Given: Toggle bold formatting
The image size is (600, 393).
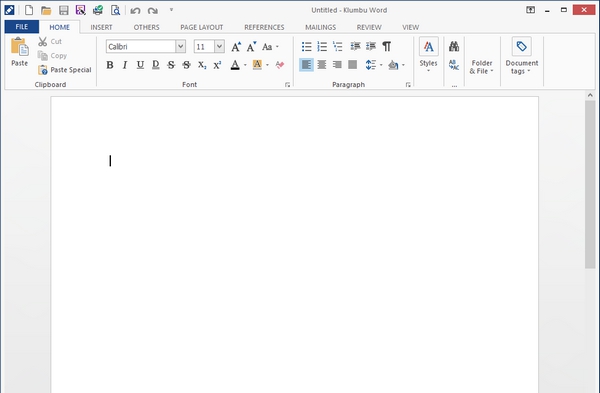Looking at the screenshot, I should point(110,65).
